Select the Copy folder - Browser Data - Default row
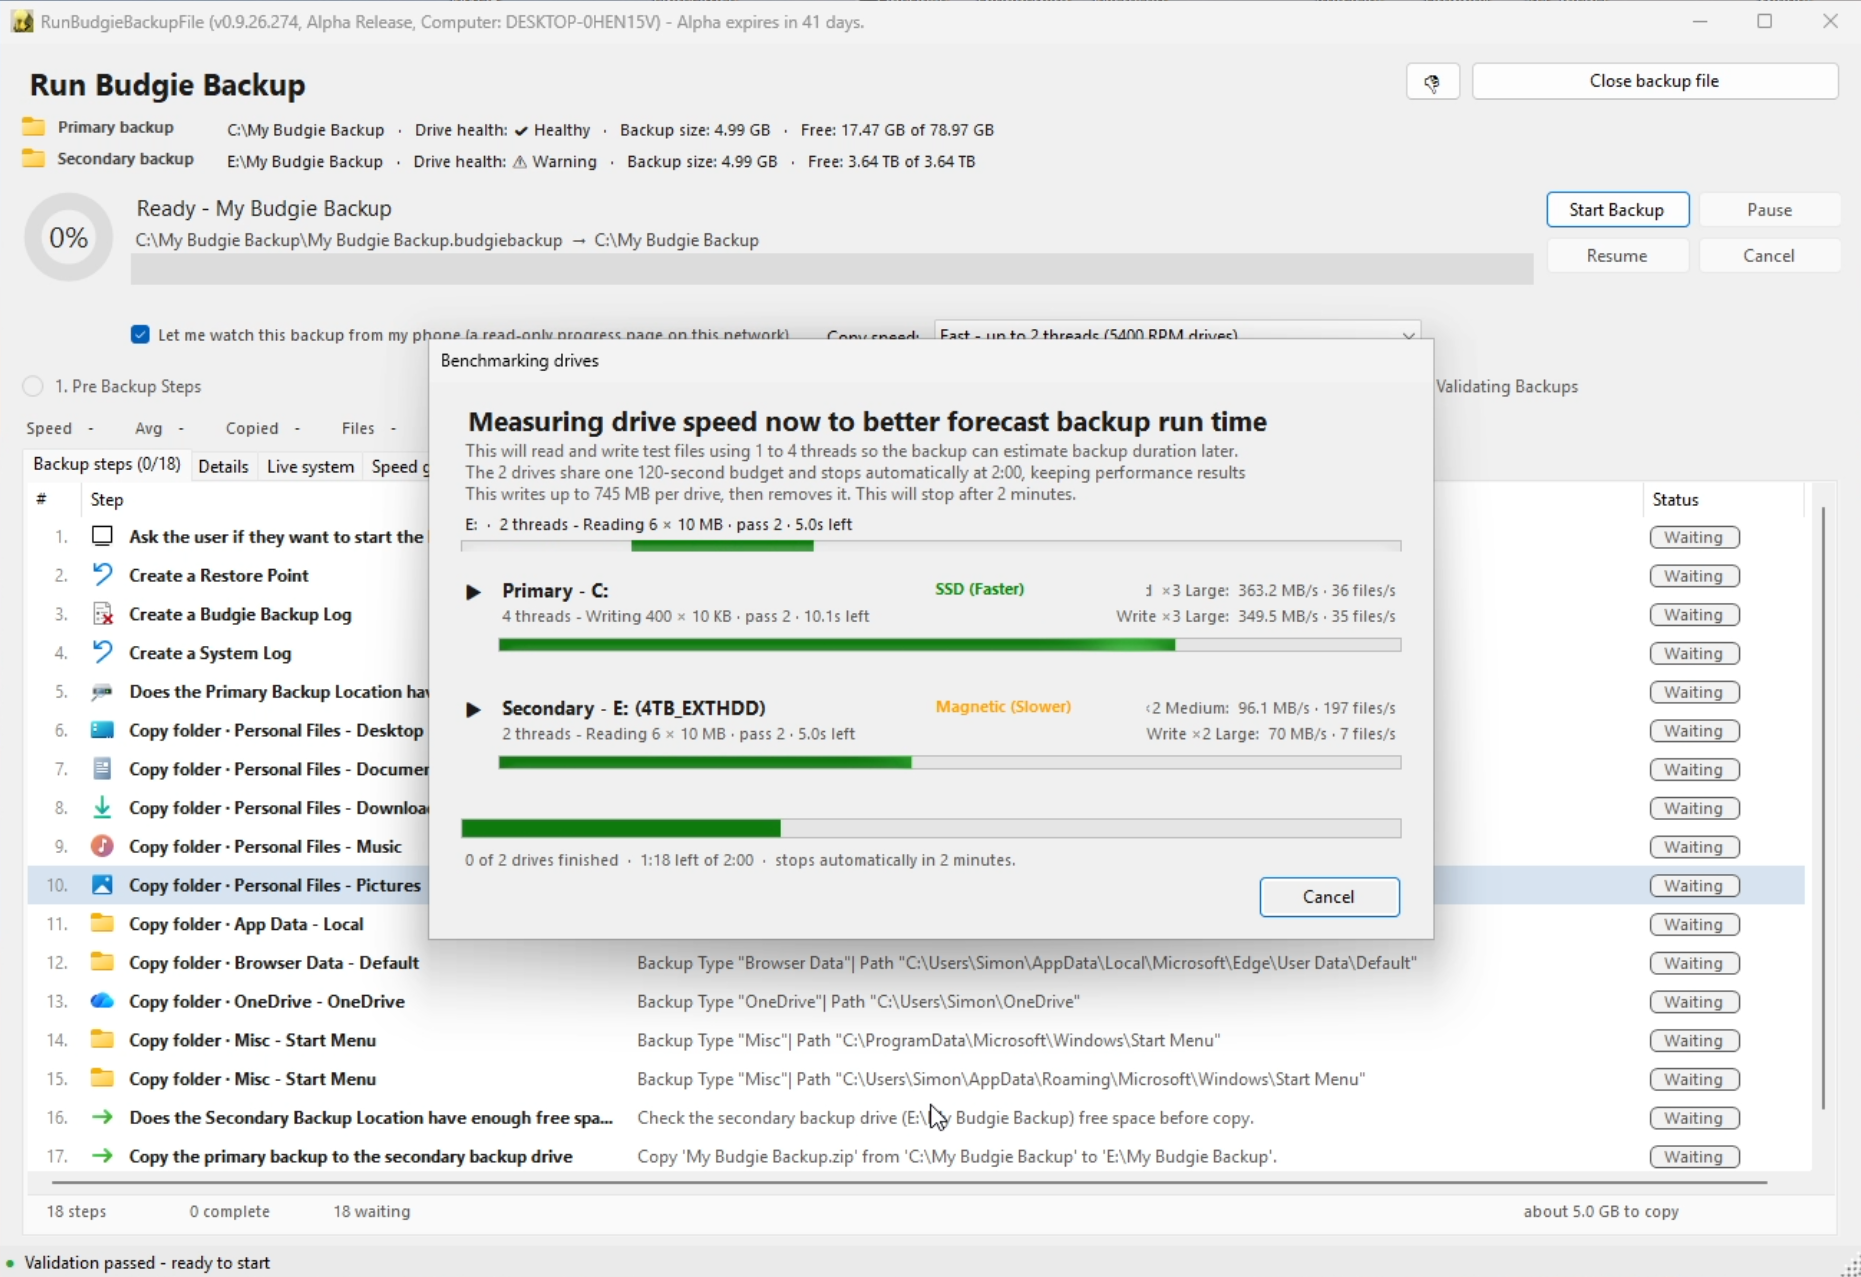 coord(916,963)
